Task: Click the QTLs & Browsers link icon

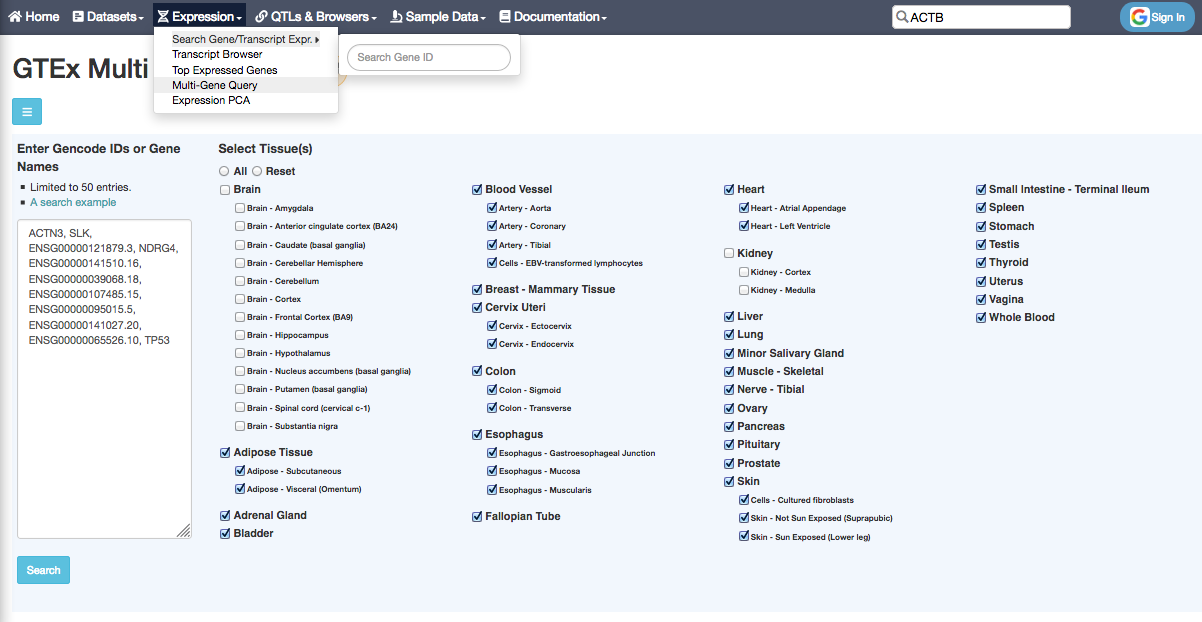Action: [x=261, y=17]
